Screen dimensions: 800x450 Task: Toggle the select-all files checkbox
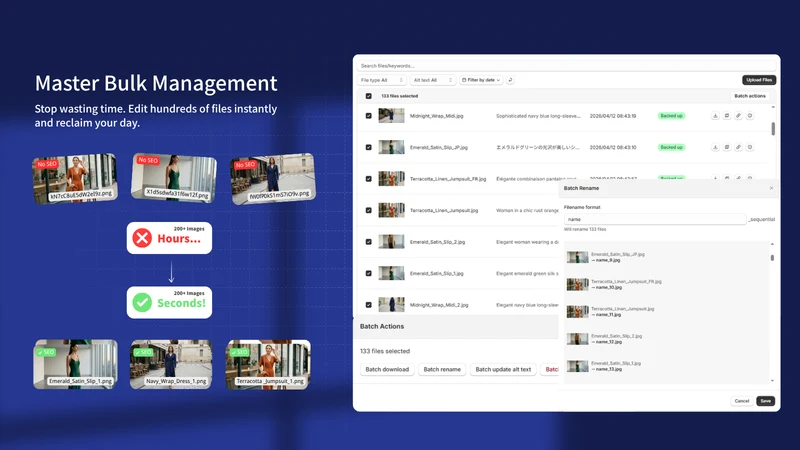coord(368,96)
